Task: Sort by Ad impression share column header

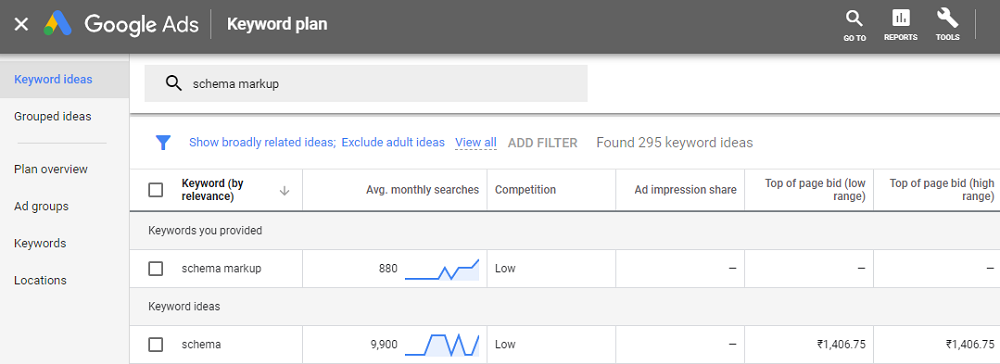Action: click(x=686, y=189)
